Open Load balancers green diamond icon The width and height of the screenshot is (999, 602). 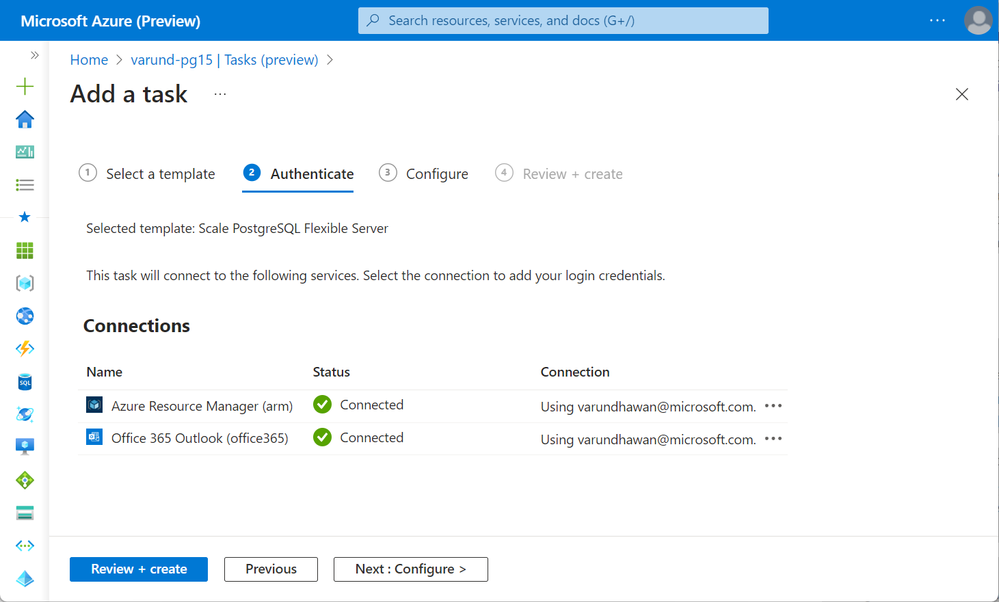click(x=25, y=480)
